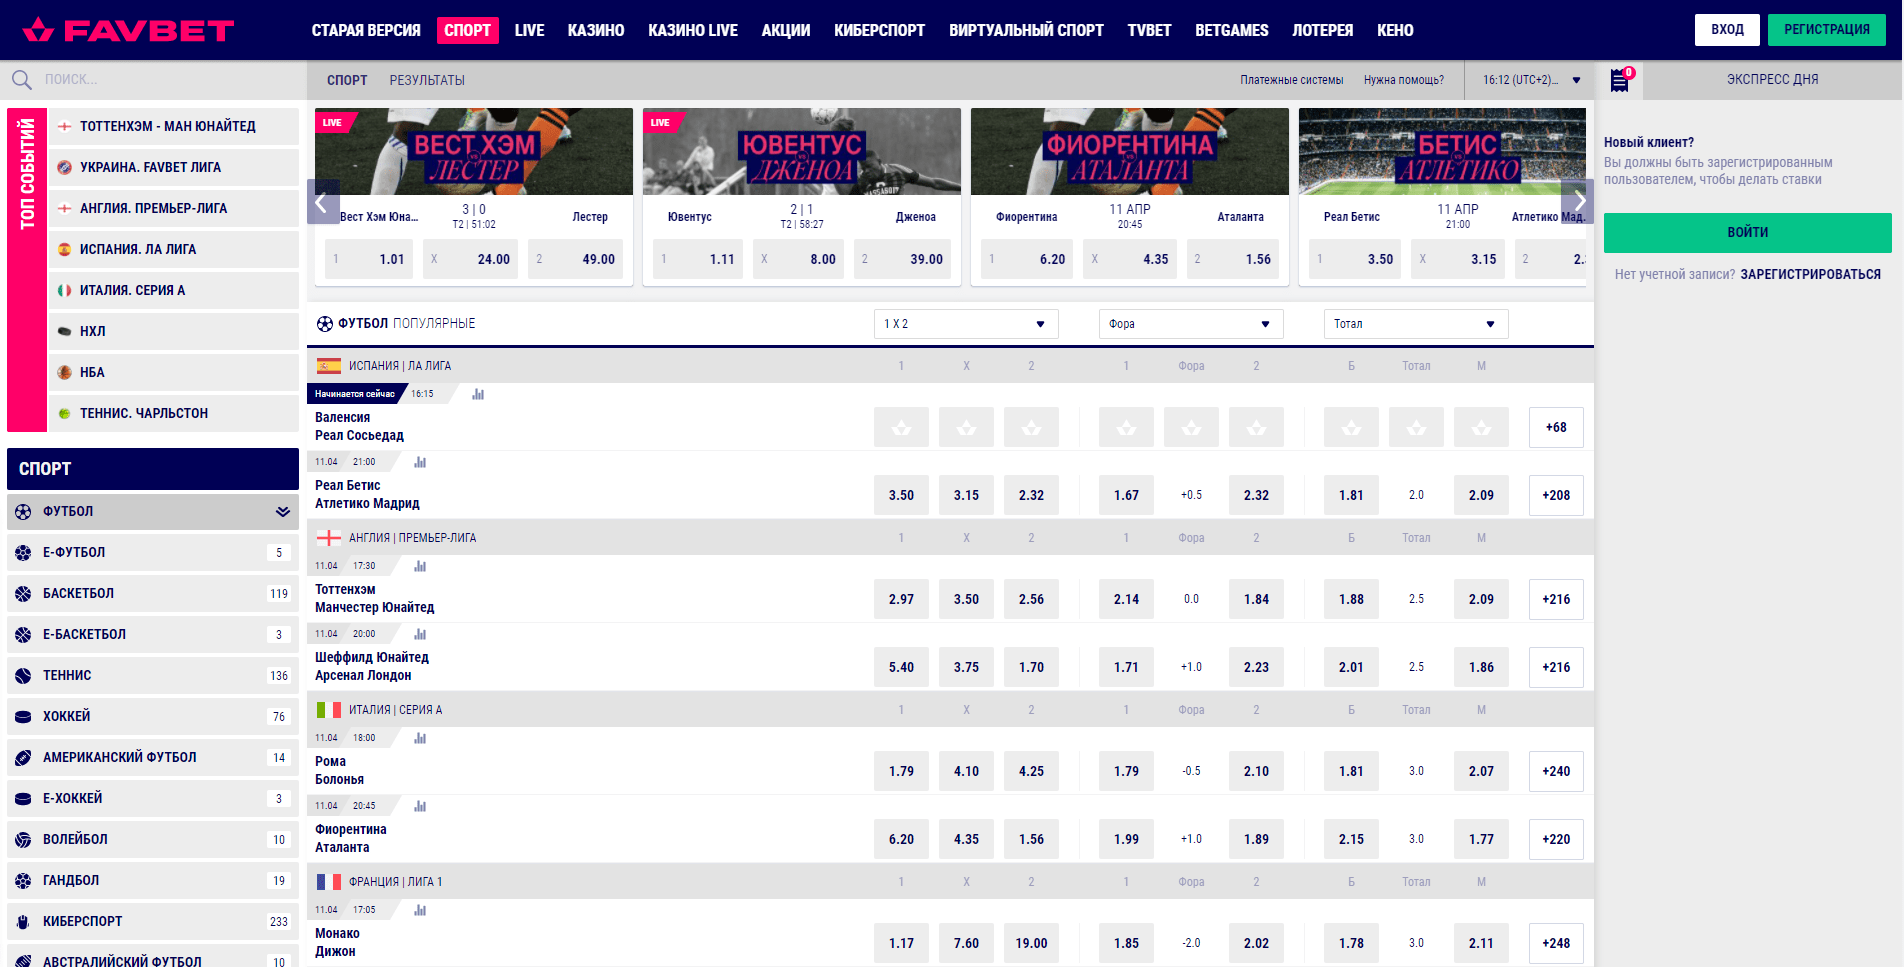This screenshot has width=1904, height=967.
Task: Open statistics icon for Monaco vs Dijon
Action: [420, 910]
